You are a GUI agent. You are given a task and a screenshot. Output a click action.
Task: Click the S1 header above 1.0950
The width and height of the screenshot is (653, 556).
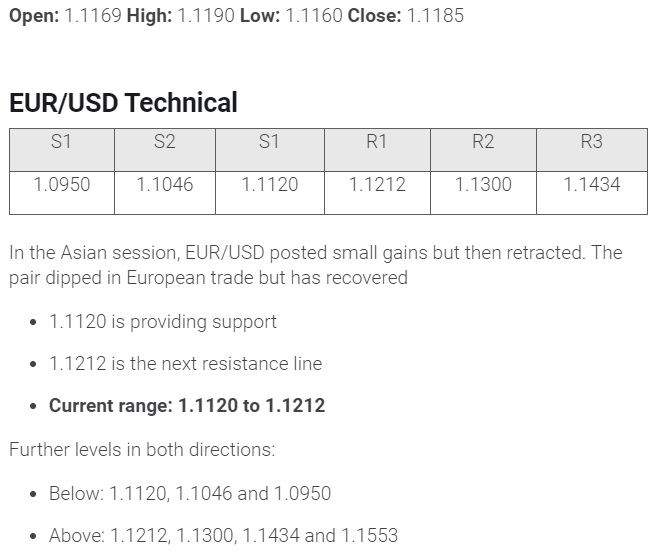pos(61,142)
